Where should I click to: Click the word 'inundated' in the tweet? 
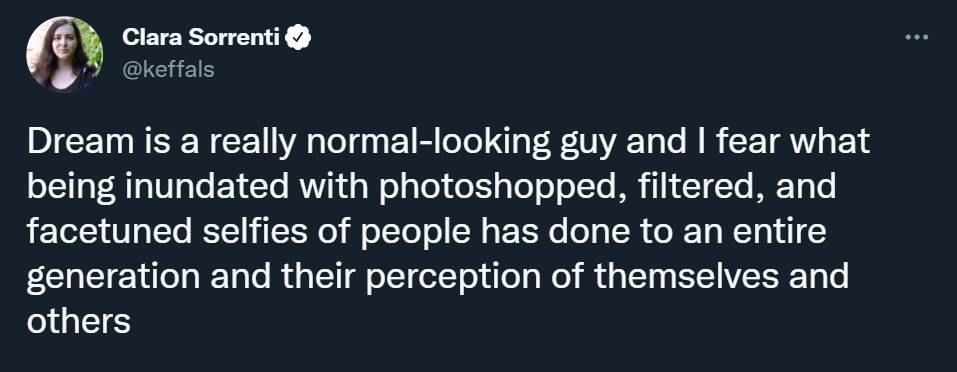(207, 187)
